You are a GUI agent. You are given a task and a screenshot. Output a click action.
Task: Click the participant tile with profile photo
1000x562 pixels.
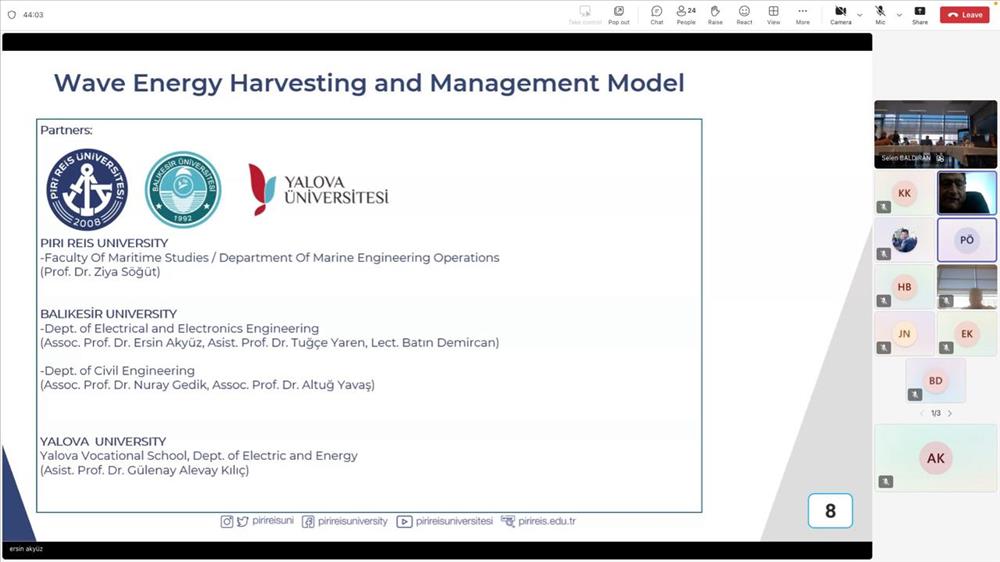[904, 240]
